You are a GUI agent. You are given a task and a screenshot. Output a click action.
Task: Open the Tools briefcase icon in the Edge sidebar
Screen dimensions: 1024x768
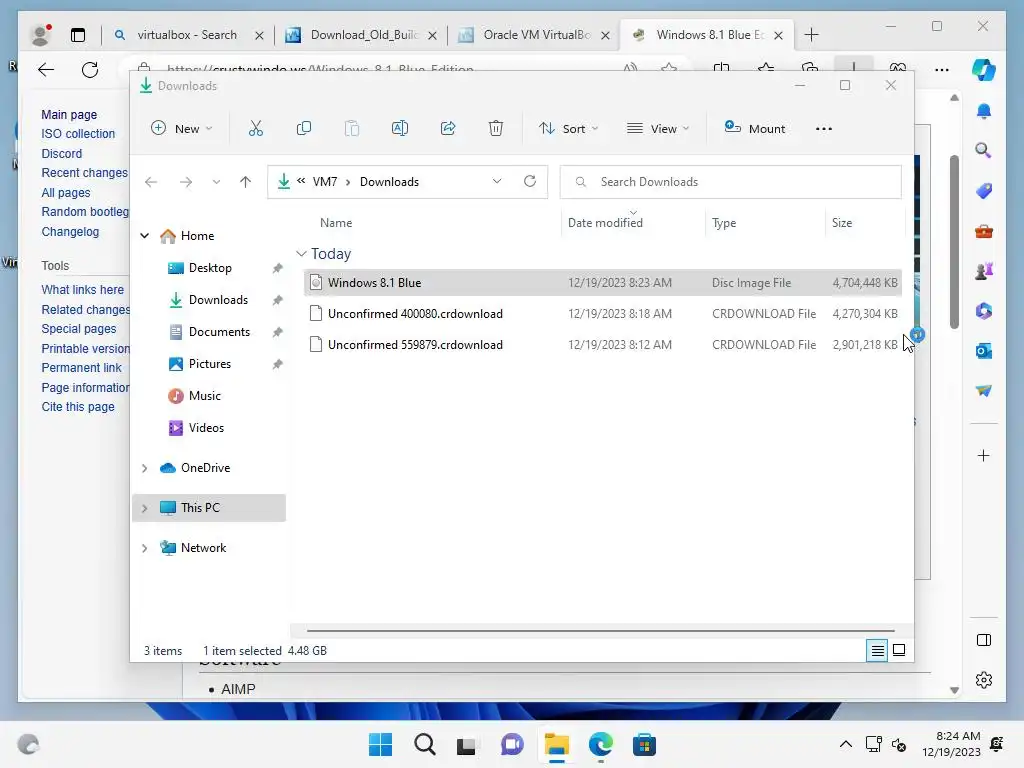click(x=984, y=231)
